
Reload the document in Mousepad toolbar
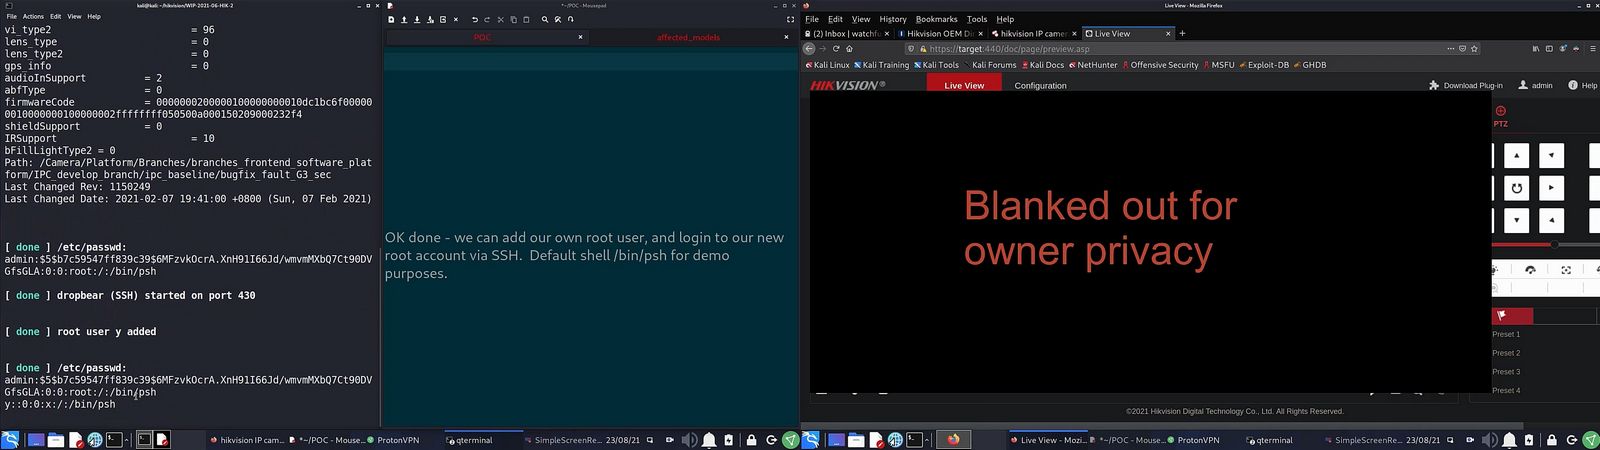tap(443, 19)
